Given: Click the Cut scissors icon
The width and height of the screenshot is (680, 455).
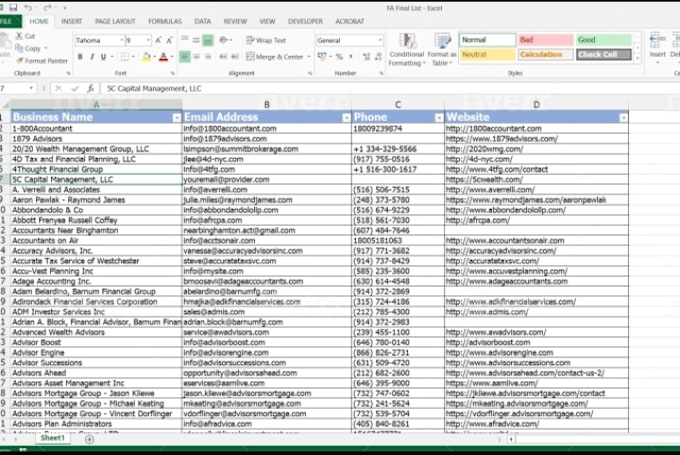Looking at the screenshot, I should [x=20, y=36].
